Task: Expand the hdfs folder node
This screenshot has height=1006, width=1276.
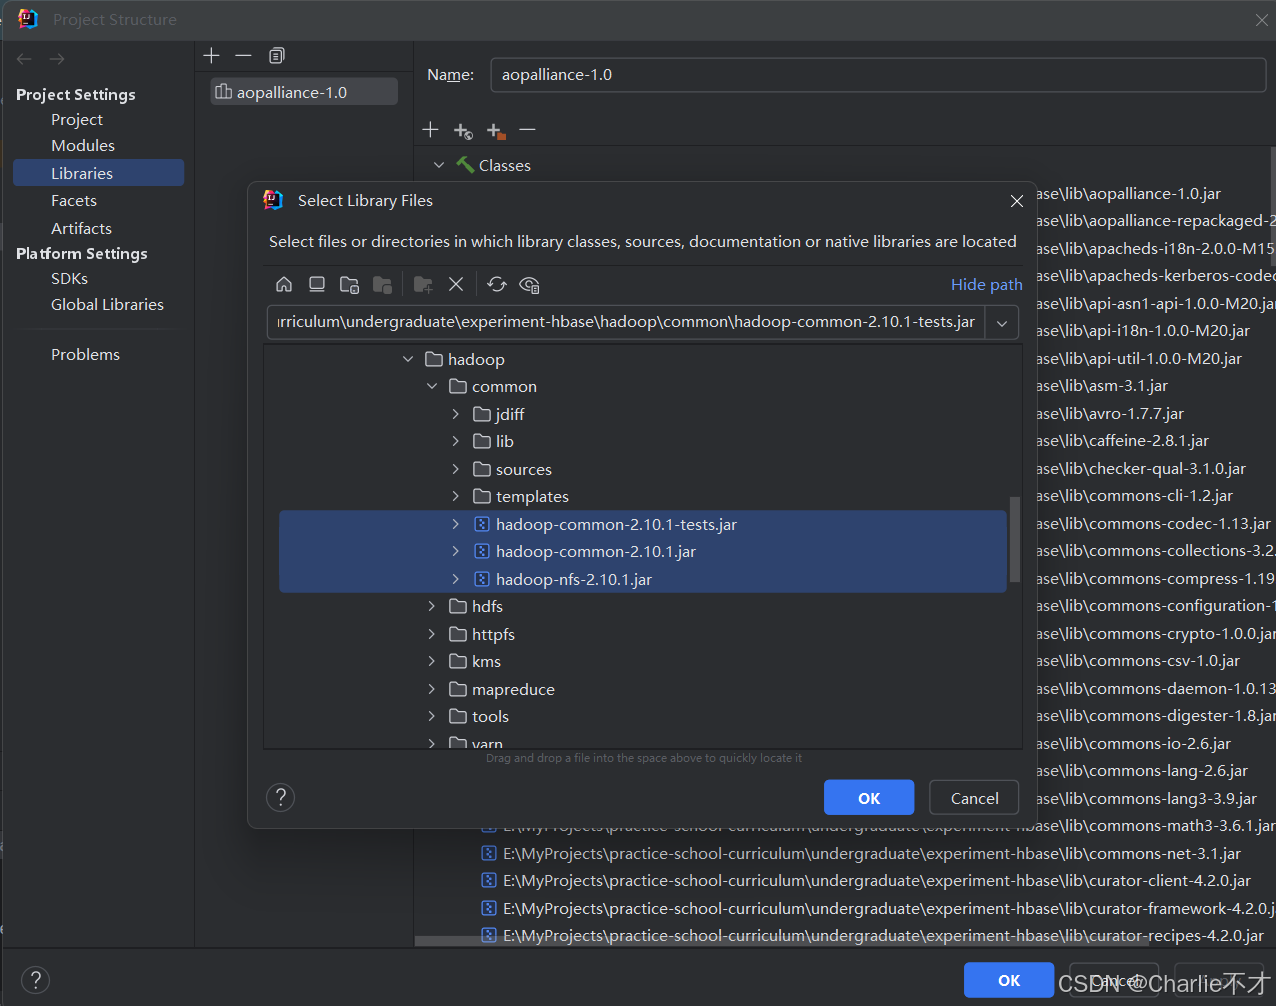Action: pos(432,607)
